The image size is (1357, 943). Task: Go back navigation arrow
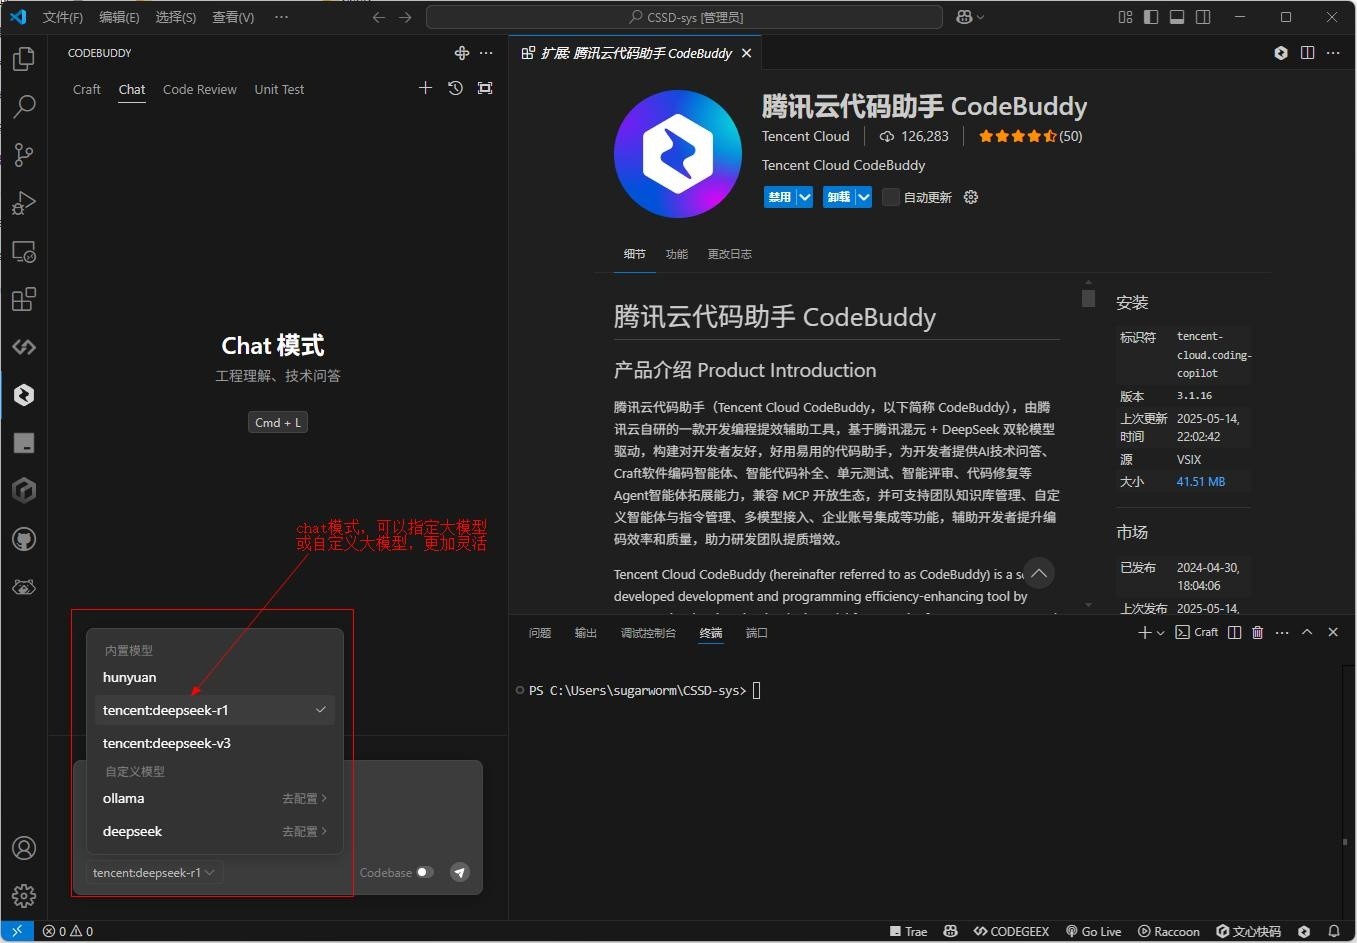pyautogui.click(x=378, y=17)
